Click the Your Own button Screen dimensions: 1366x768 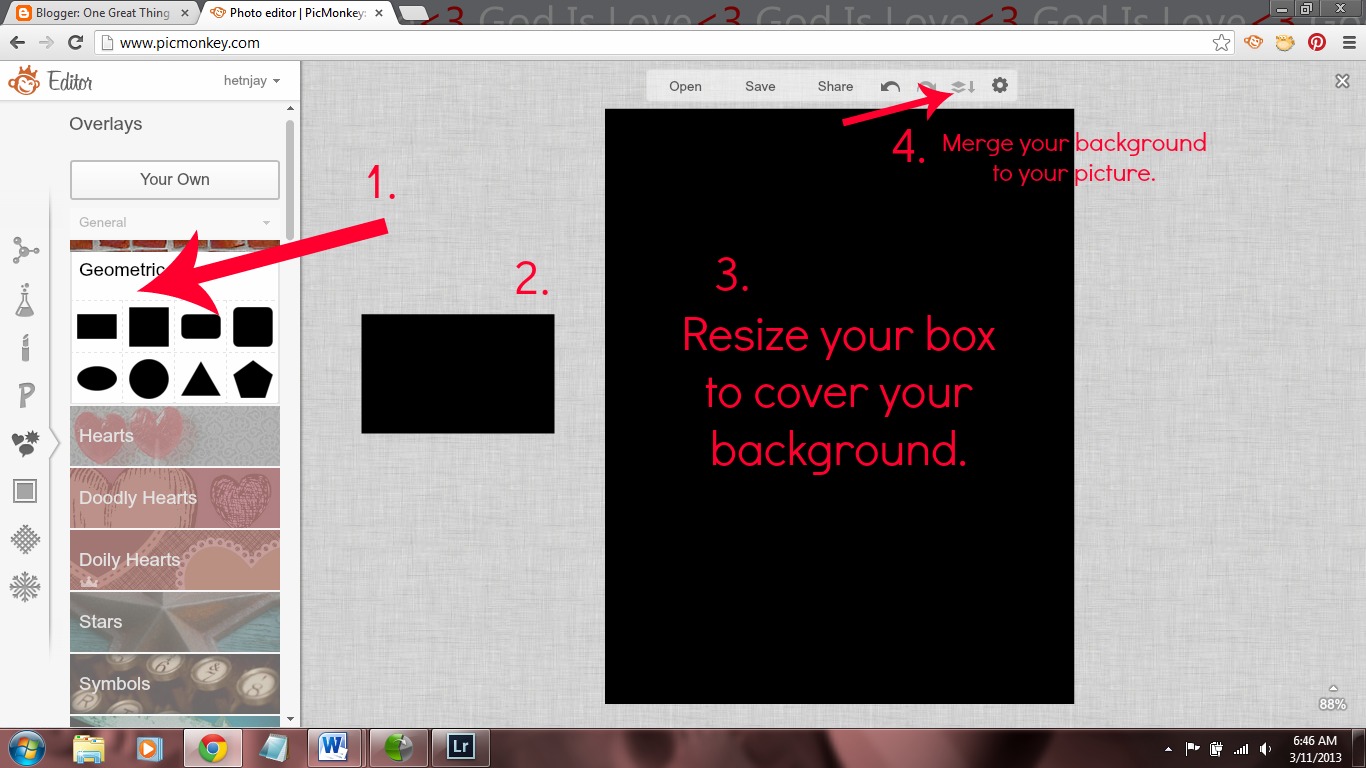coord(175,180)
